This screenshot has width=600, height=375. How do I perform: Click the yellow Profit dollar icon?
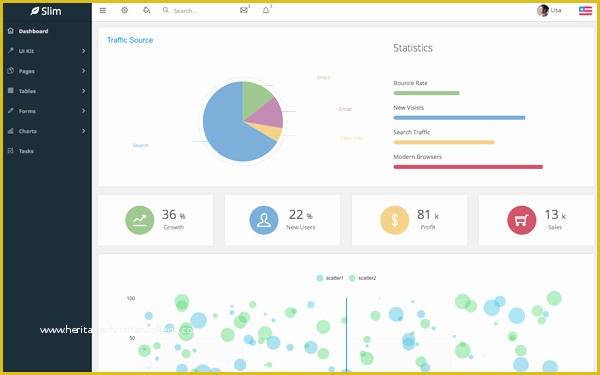point(395,220)
